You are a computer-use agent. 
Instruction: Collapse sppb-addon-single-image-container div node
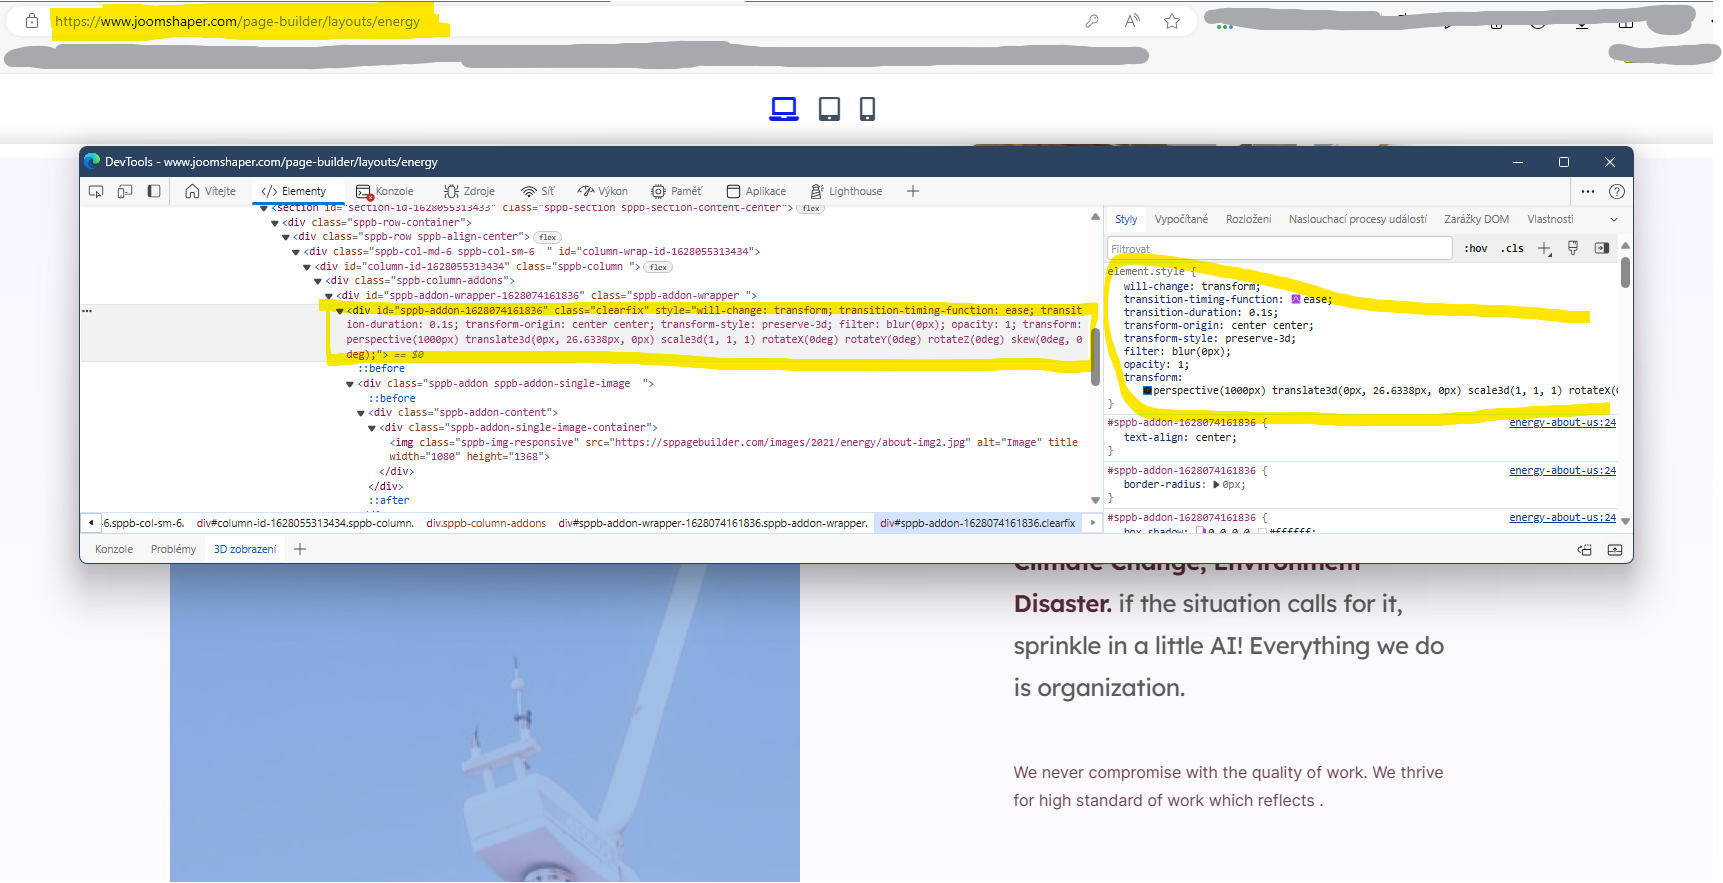[372, 428]
